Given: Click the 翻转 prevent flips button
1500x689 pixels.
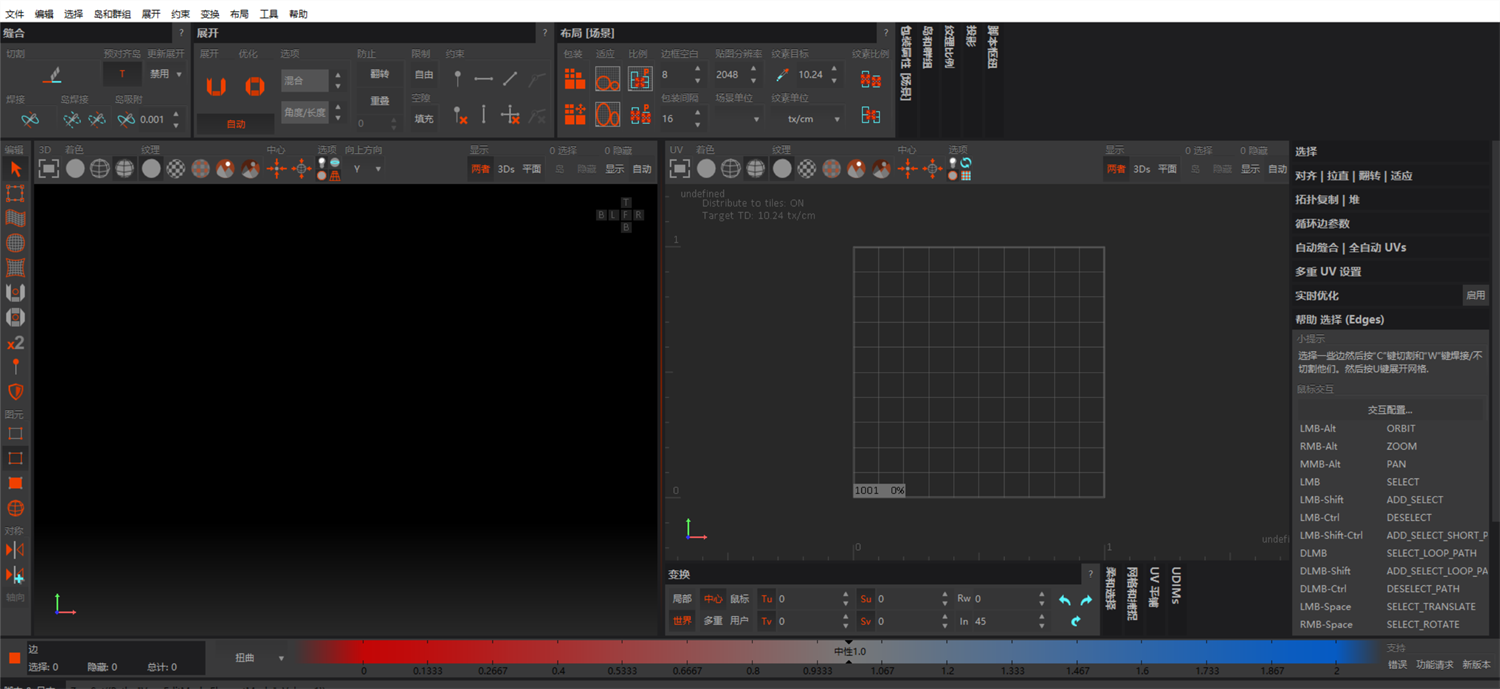Looking at the screenshot, I should click(x=380, y=74).
